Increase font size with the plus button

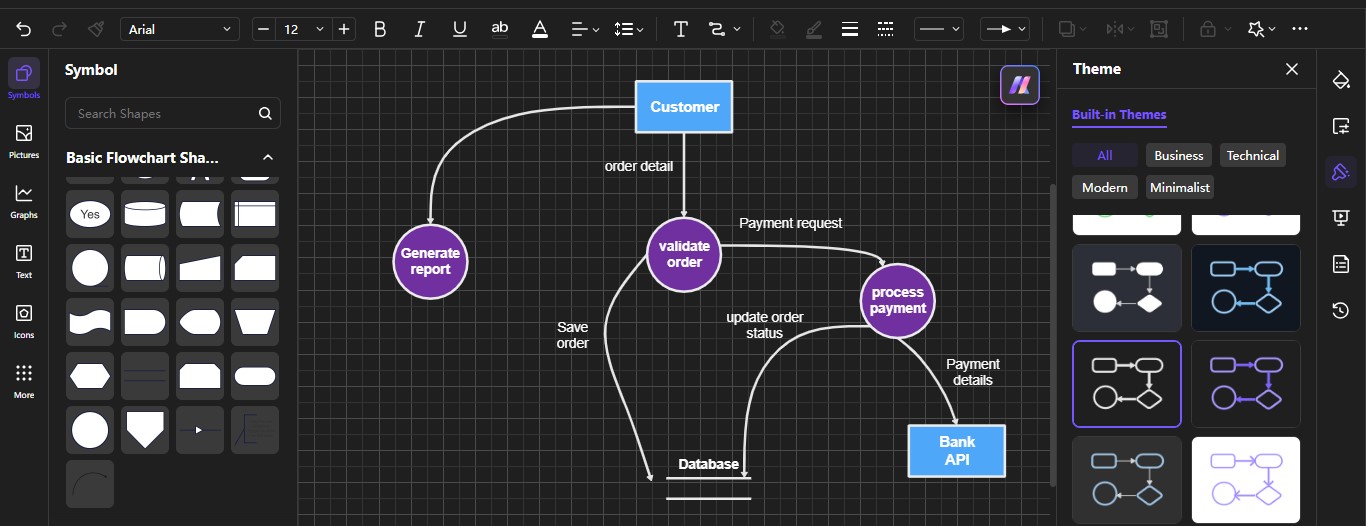[344, 29]
